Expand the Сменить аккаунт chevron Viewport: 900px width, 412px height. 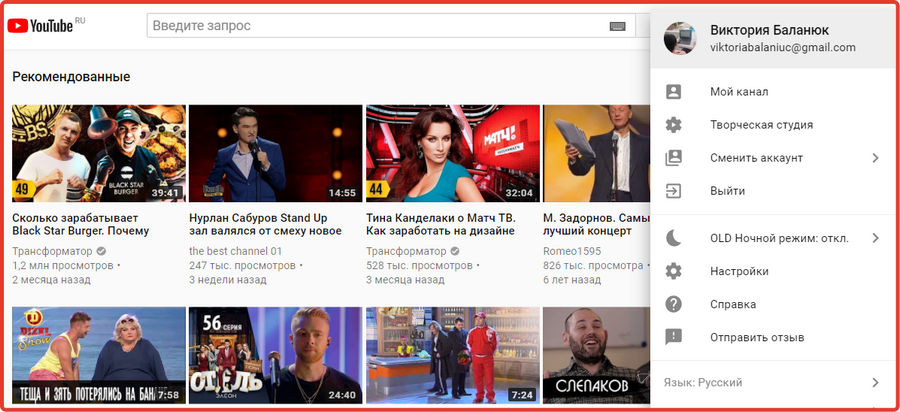pyautogui.click(x=875, y=158)
